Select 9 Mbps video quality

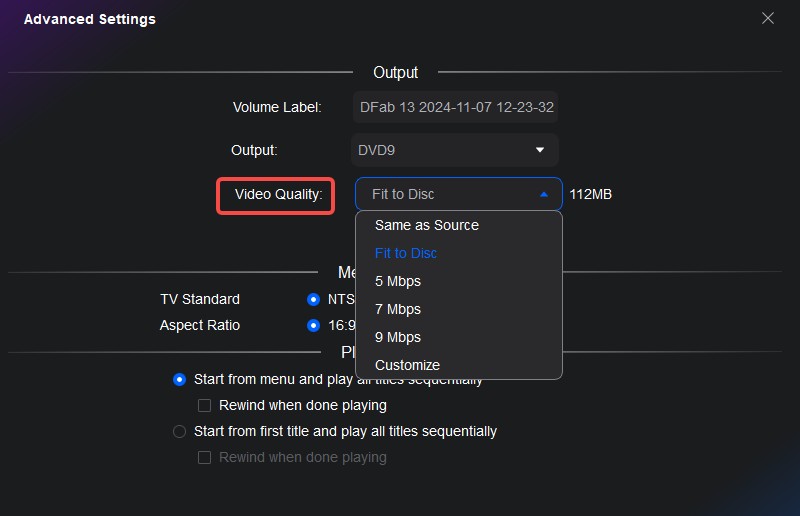(398, 337)
